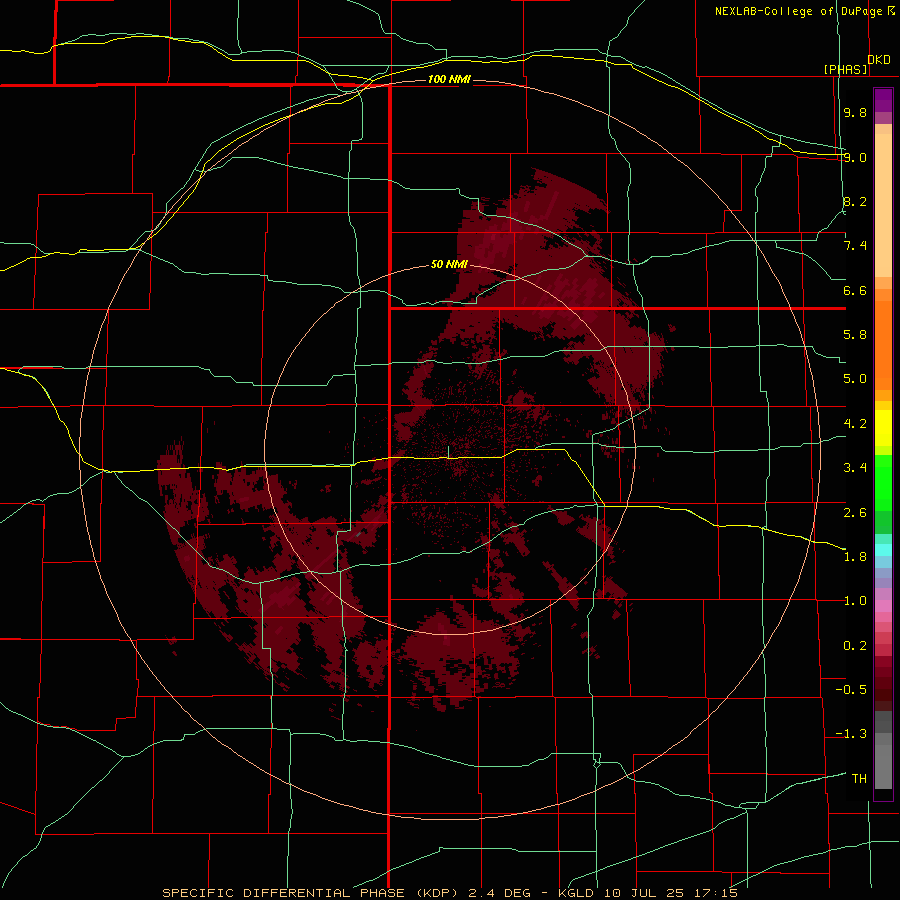The height and width of the screenshot is (900, 900).
Task: Click the 9.0 value on color scale
Action: 855,157
